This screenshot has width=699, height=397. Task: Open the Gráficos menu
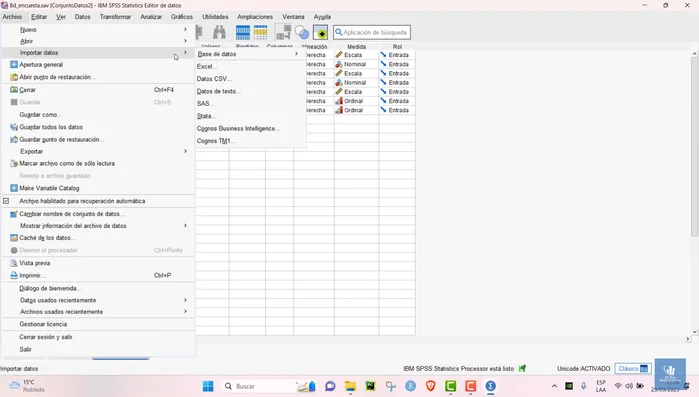tap(182, 16)
